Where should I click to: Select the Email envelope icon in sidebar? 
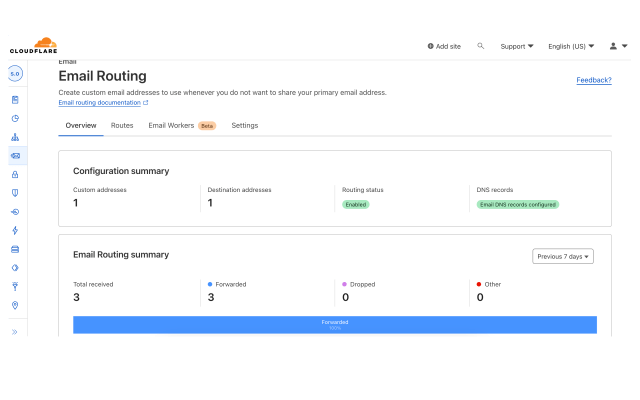pyautogui.click(x=16, y=156)
